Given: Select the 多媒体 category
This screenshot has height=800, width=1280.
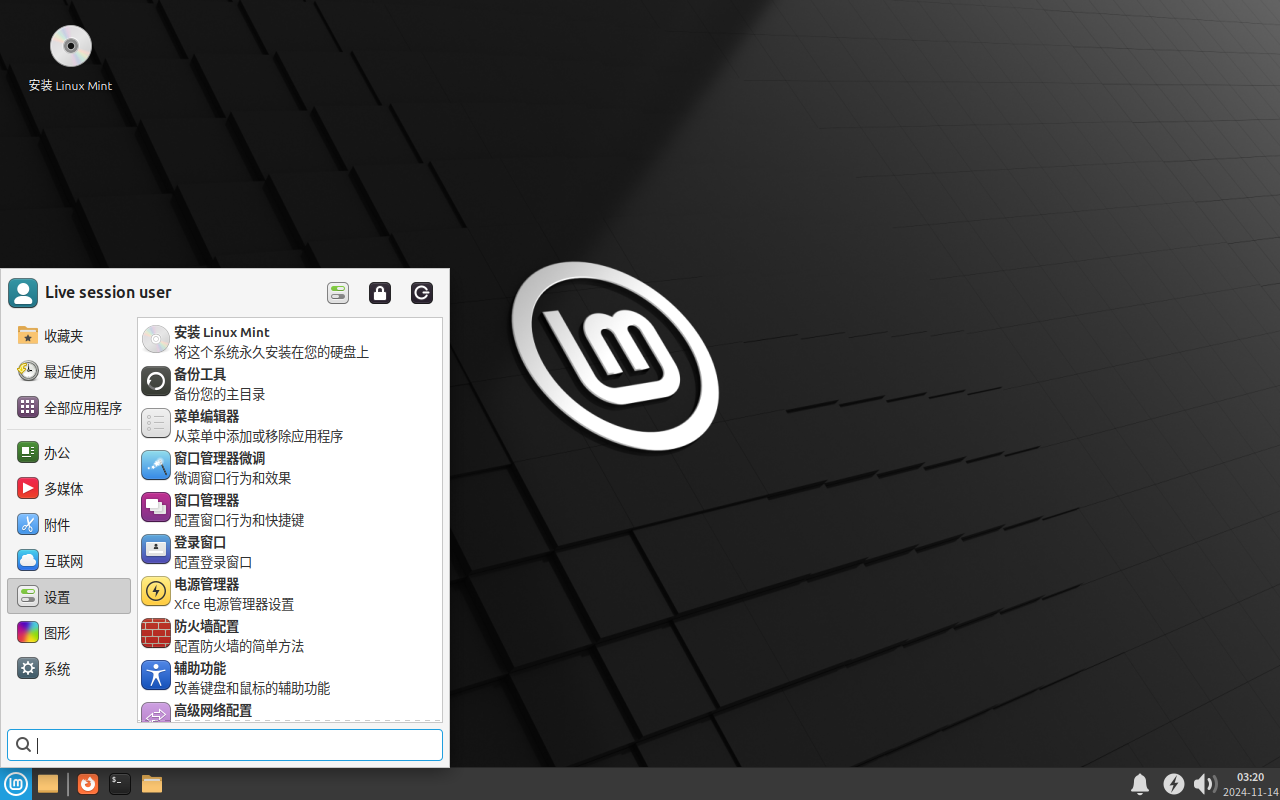Looking at the screenshot, I should pyautogui.click(x=69, y=489).
